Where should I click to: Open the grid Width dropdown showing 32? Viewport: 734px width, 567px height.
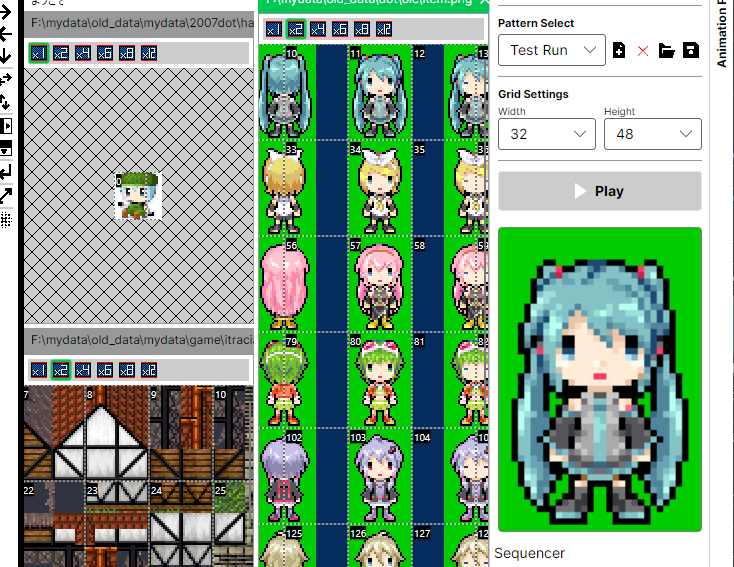click(547, 134)
